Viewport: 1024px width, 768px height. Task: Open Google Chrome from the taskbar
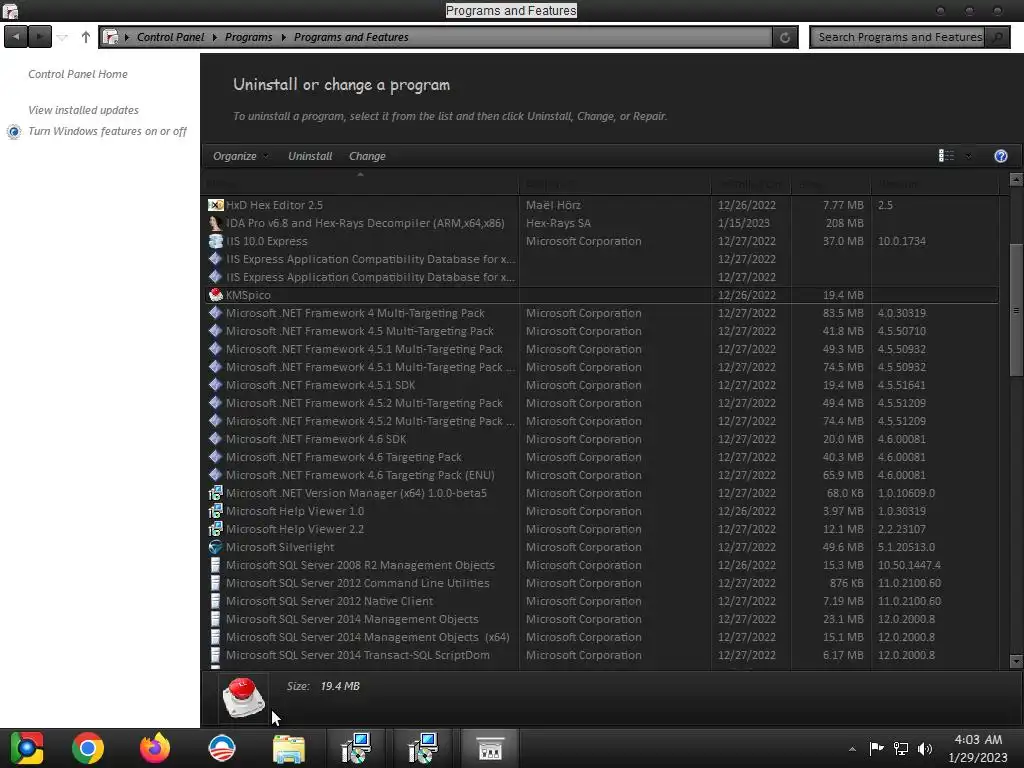tap(88, 748)
